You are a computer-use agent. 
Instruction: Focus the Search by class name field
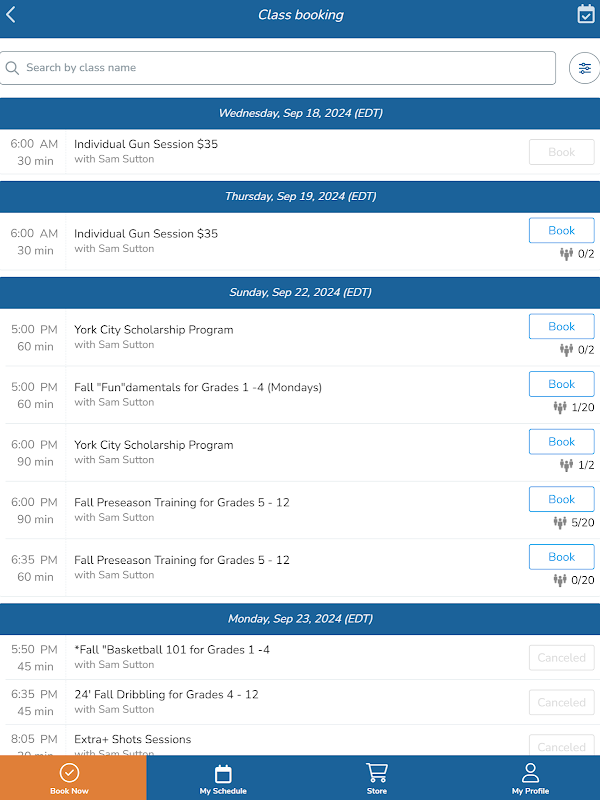tap(278, 68)
